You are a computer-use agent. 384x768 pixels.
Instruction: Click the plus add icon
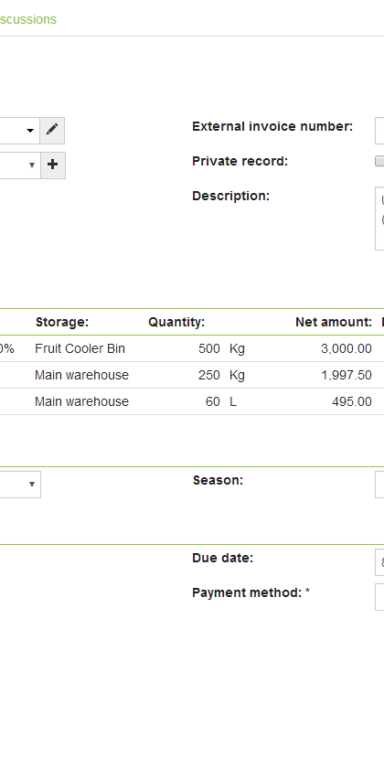tap(52, 165)
